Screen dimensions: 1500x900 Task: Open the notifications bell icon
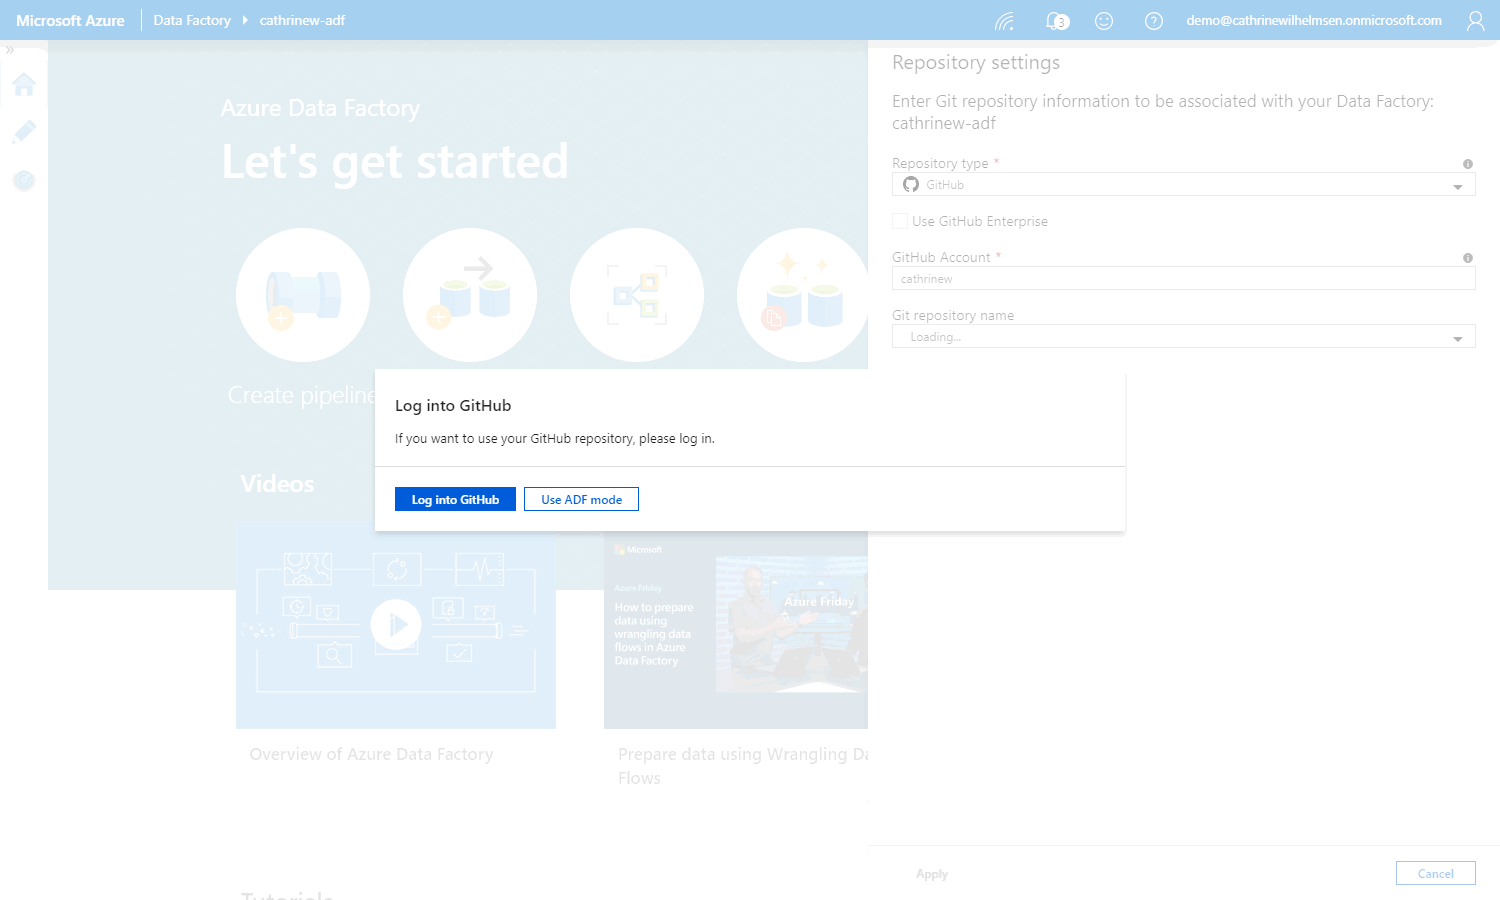pyautogui.click(x=1056, y=21)
